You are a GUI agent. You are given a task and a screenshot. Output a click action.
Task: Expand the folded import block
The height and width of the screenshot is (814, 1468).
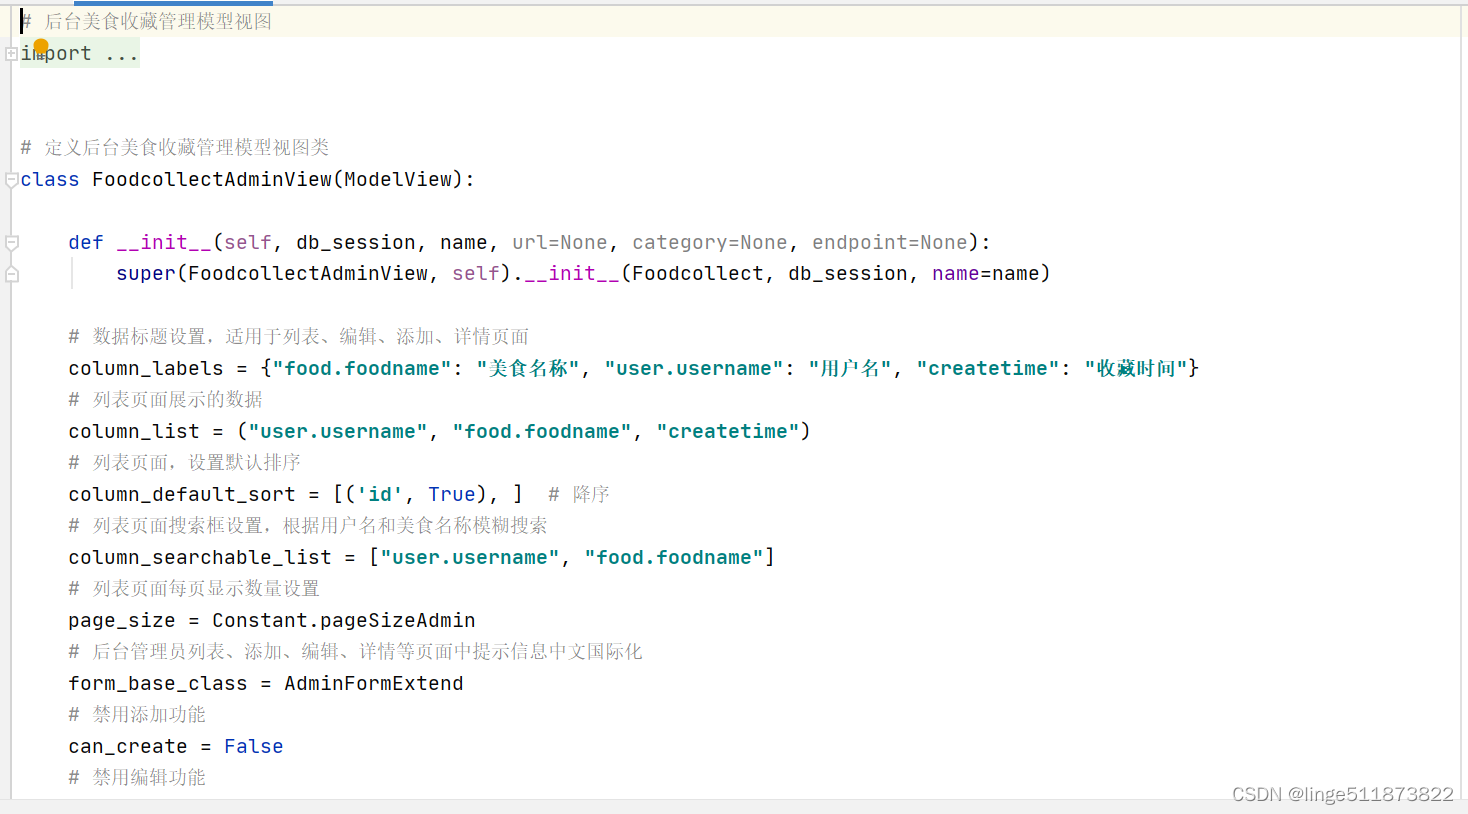(11, 54)
